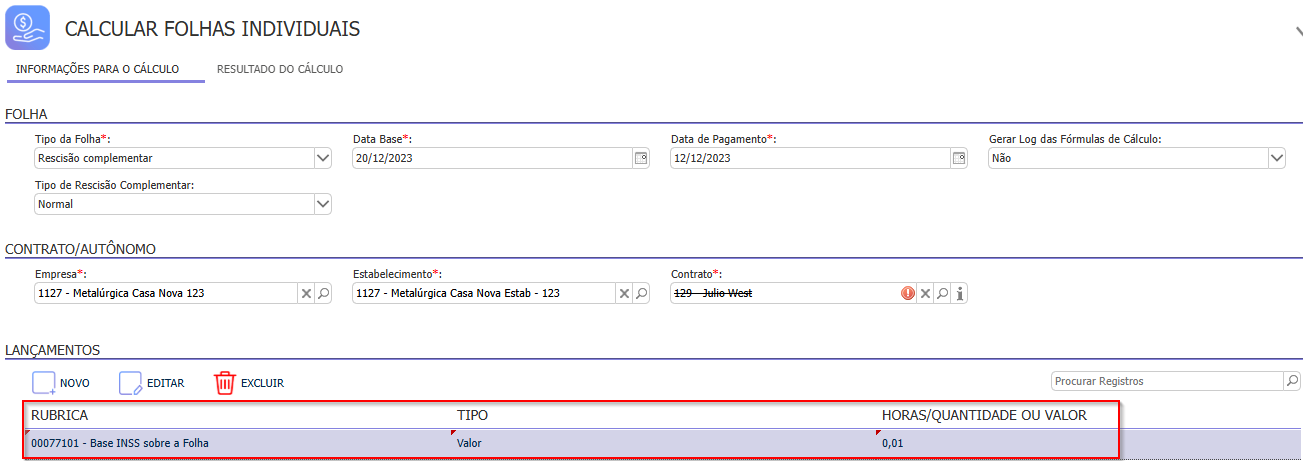This screenshot has height=461, width=1303.
Task: Switch to Resultado do Cálculo tab
Action: tap(280, 70)
